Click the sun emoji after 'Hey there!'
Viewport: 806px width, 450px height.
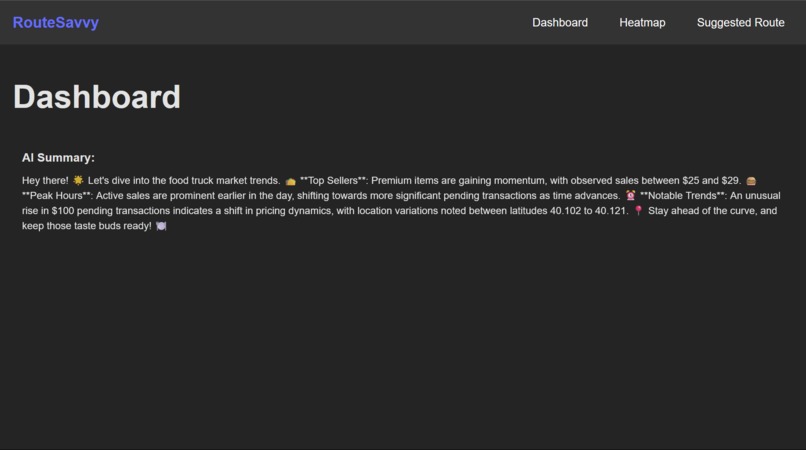[x=78, y=180]
